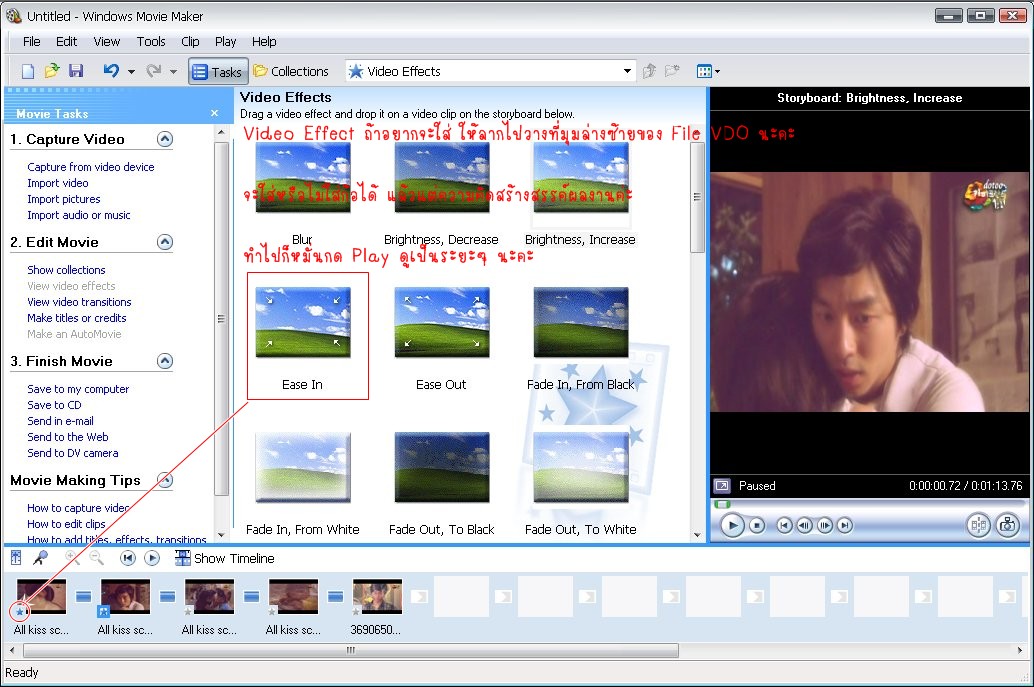
Task: Click Capture from video device link
Action: pyautogui.click(x=91, y=167)
